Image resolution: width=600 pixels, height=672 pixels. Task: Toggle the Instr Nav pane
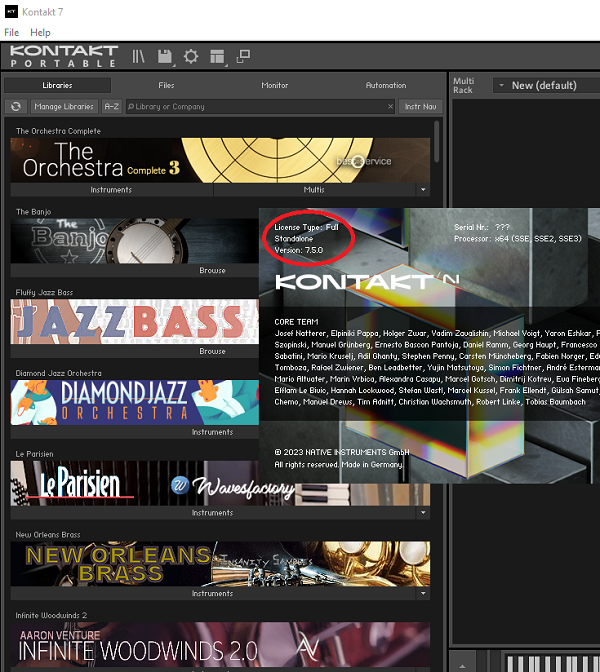pos(420,106)
